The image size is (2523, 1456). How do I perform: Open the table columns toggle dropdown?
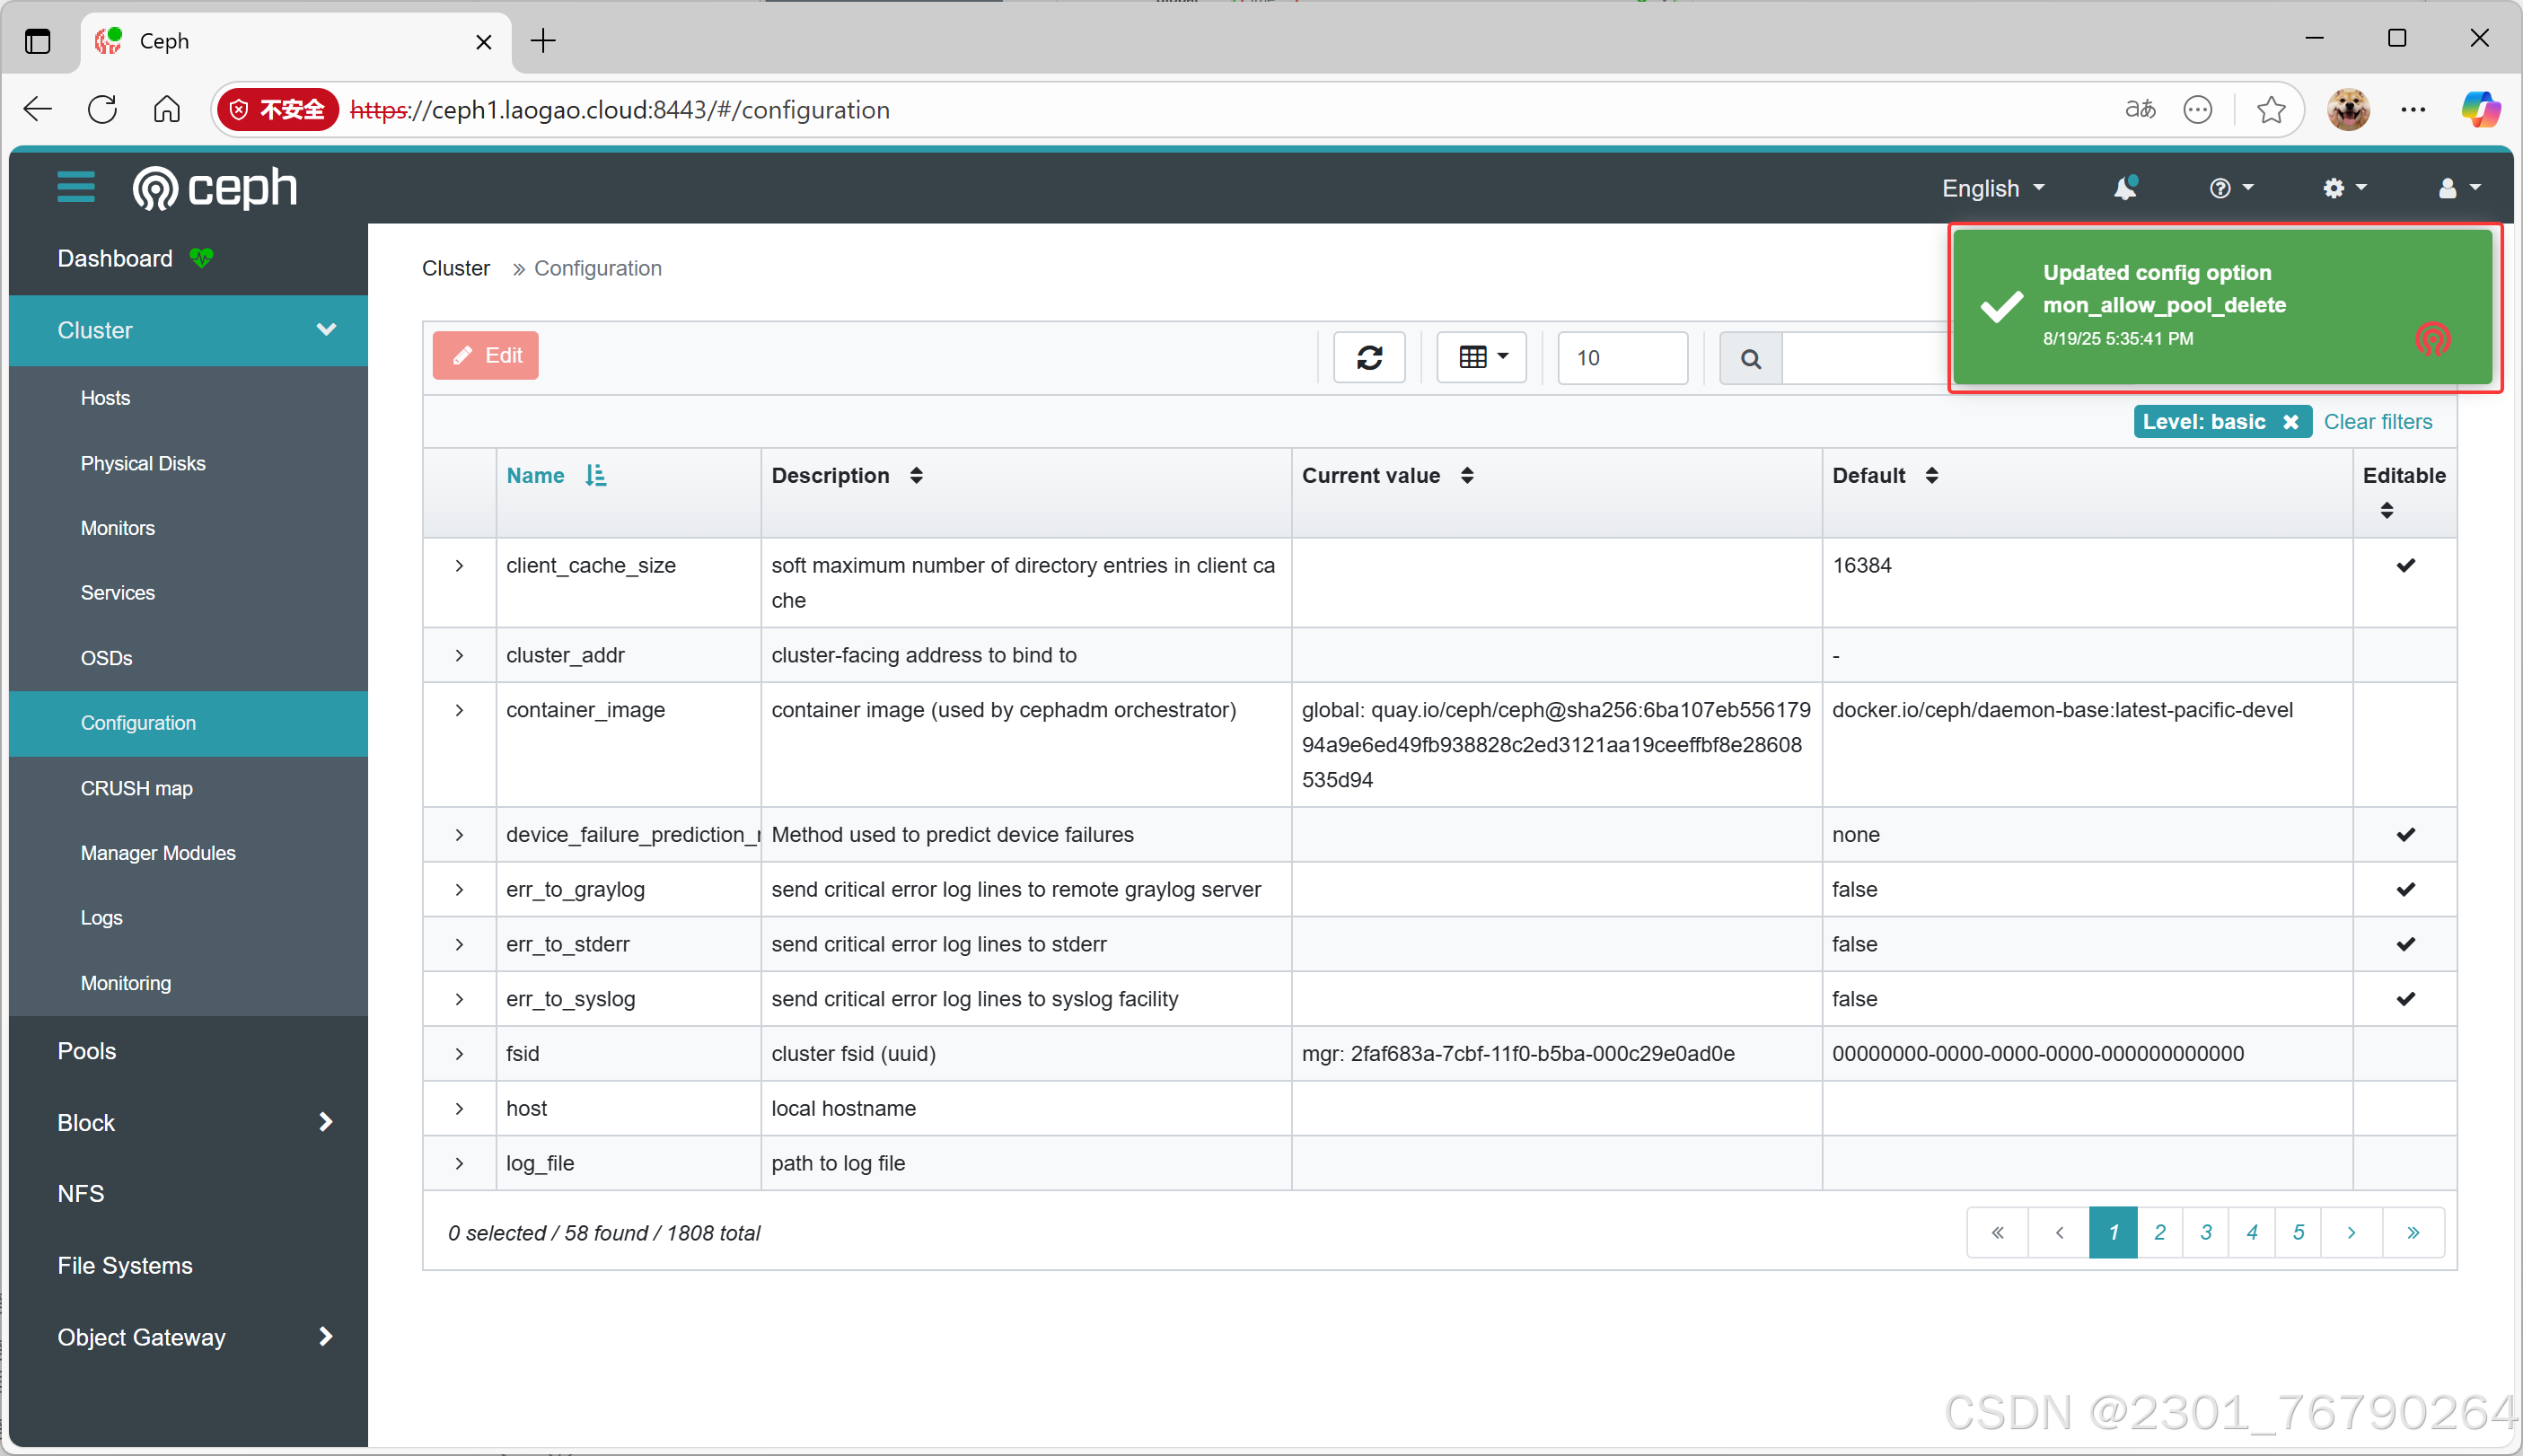tap(1482, 357)
